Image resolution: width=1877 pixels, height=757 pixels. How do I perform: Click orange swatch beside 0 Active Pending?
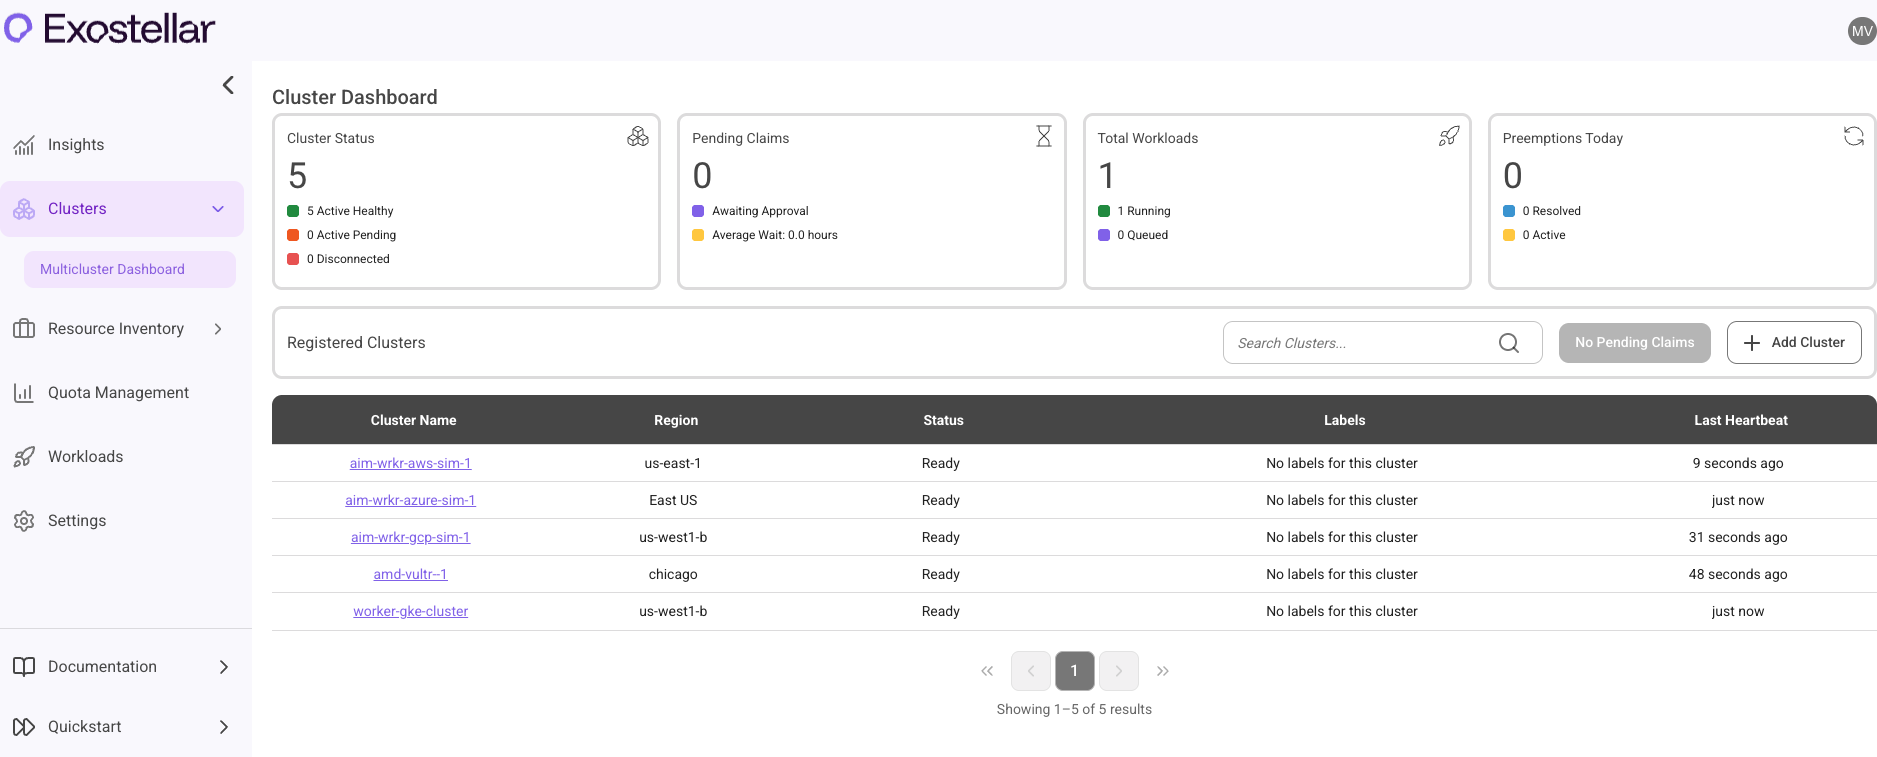click(x=293, y=235)
